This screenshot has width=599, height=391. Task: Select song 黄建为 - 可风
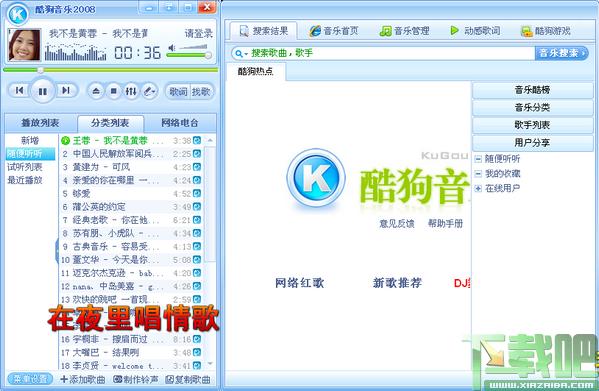[x=131, y=167]
